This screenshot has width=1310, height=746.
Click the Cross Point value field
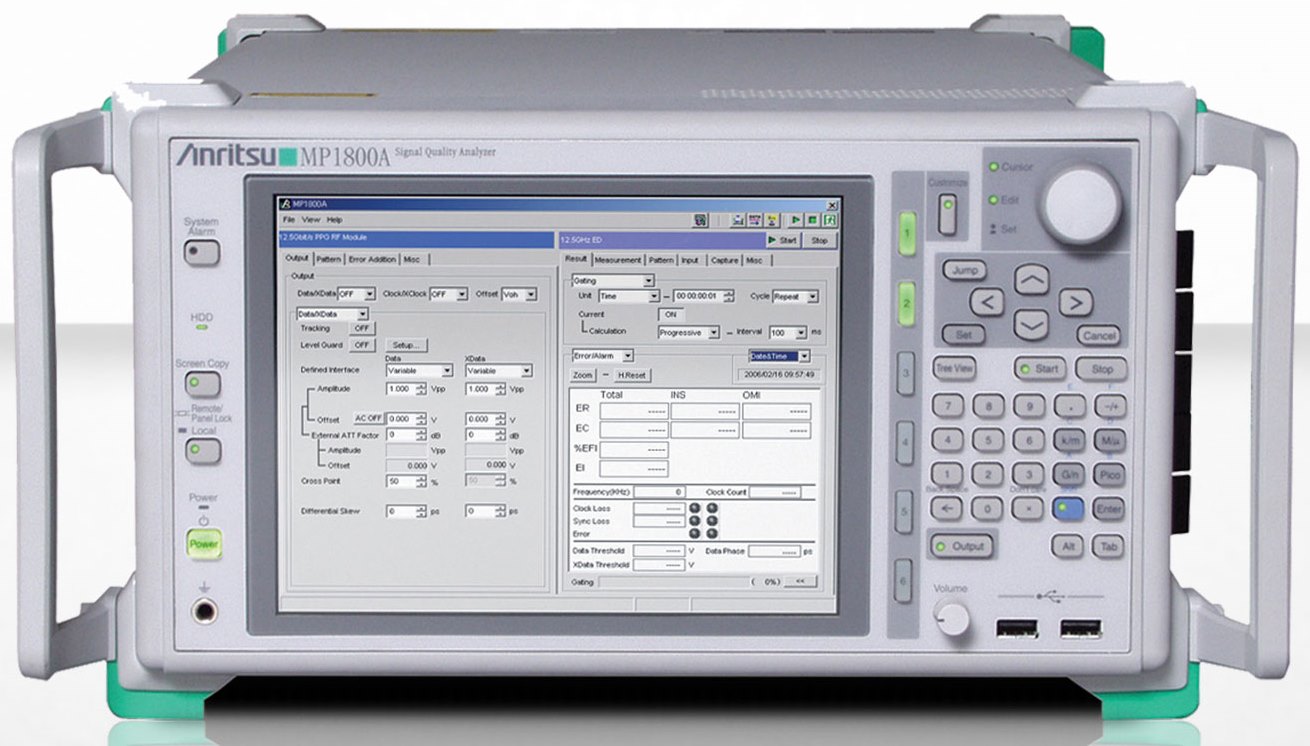tap(401, 481)
